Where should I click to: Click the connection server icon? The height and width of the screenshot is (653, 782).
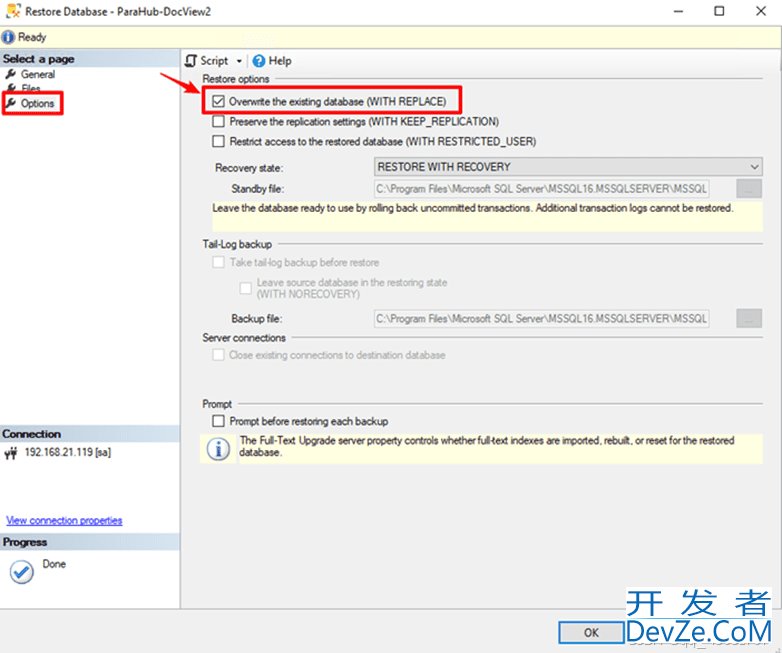point(10,453)
